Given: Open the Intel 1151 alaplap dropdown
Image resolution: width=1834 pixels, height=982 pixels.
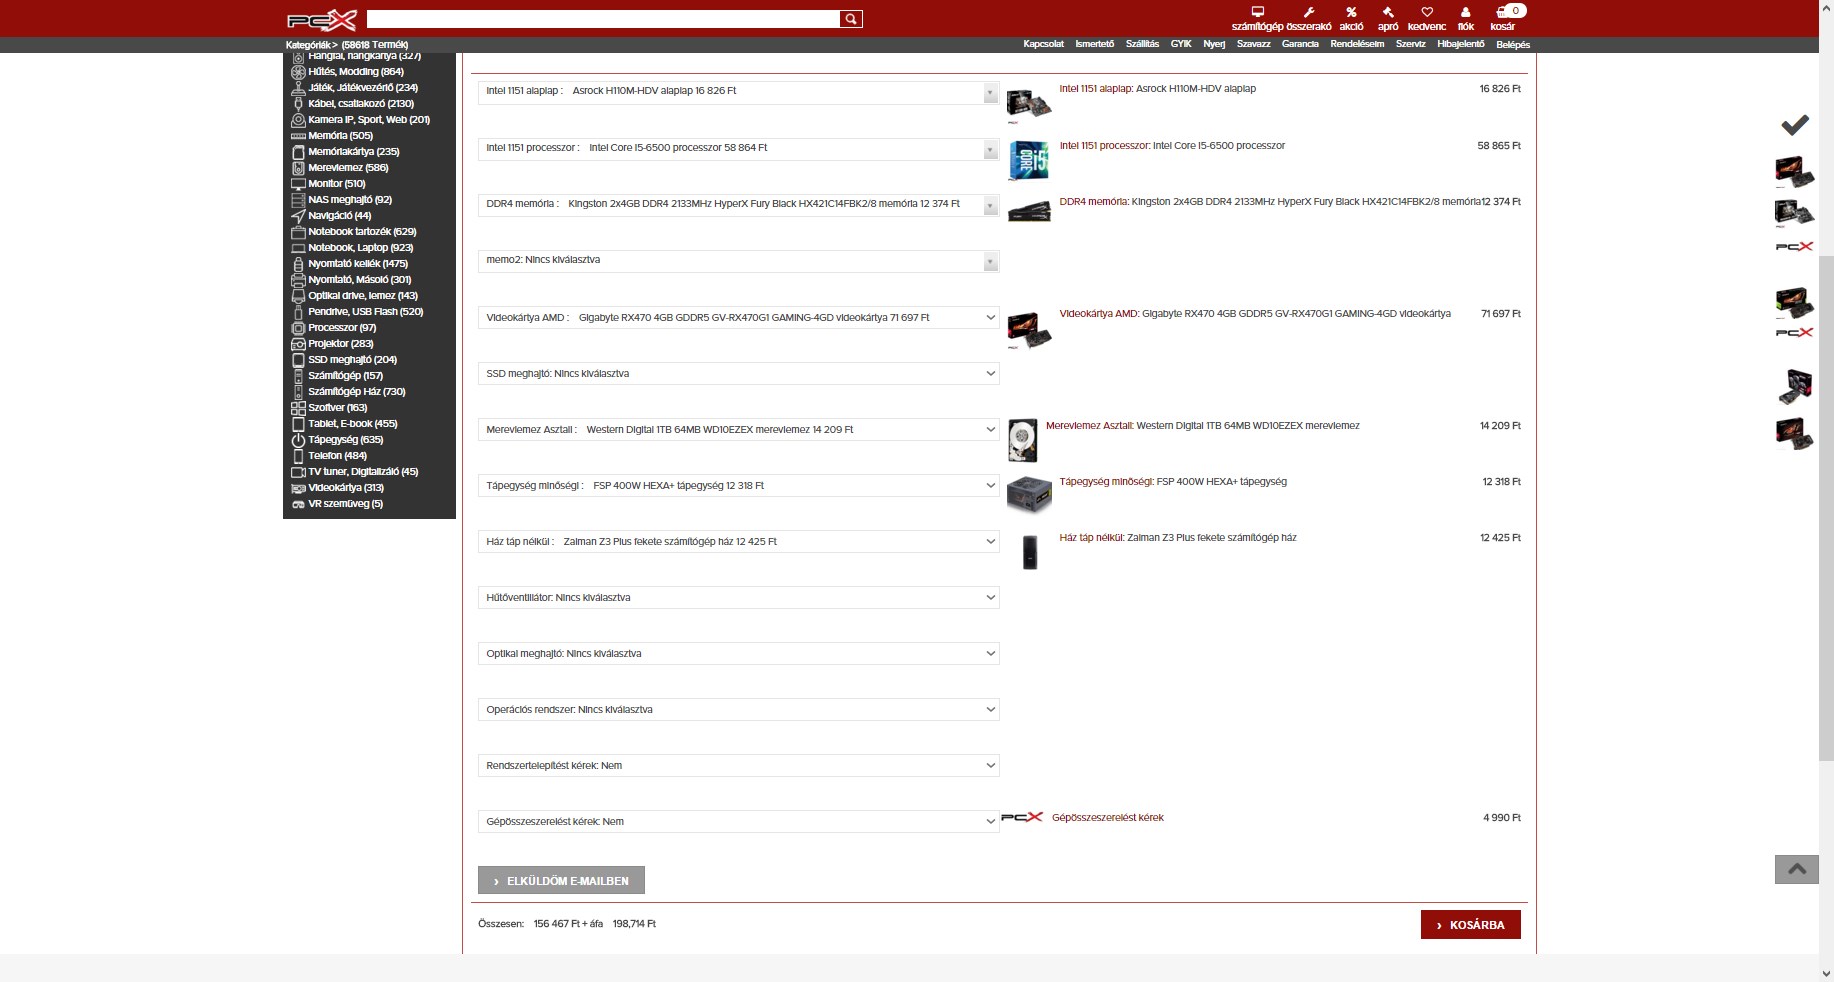Looking at the screenshot, I should click(738, 92).
